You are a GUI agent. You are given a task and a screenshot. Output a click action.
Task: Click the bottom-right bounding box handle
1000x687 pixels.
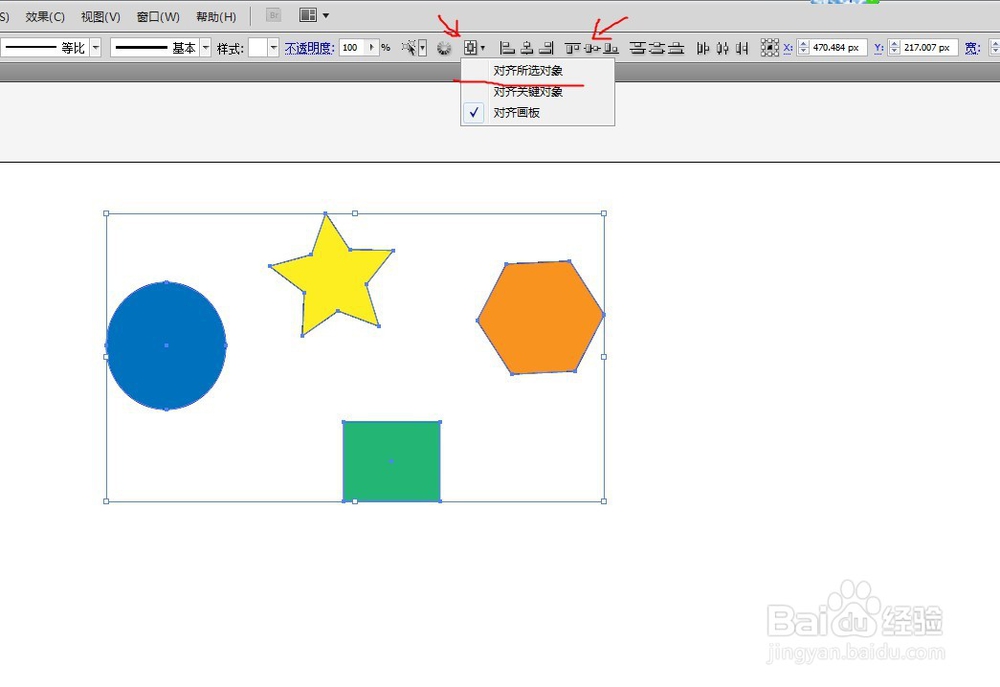604,501
